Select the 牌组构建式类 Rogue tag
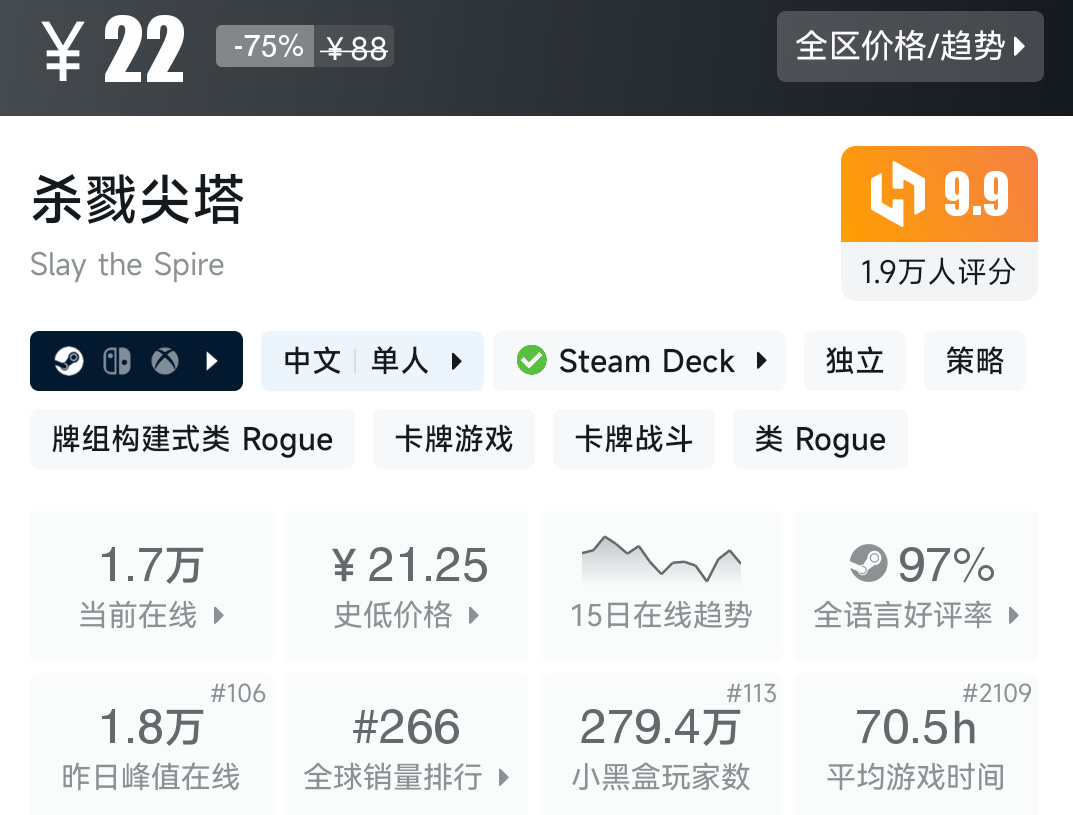Screen dimensions: 1073x815 coord(192,439)
